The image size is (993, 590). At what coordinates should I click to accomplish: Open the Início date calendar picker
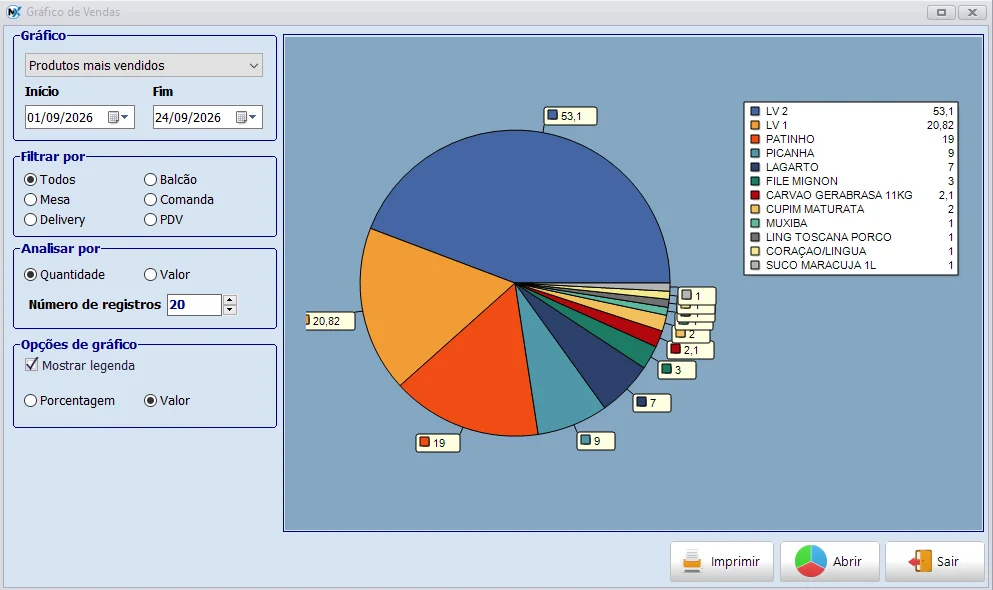point(118,117)
